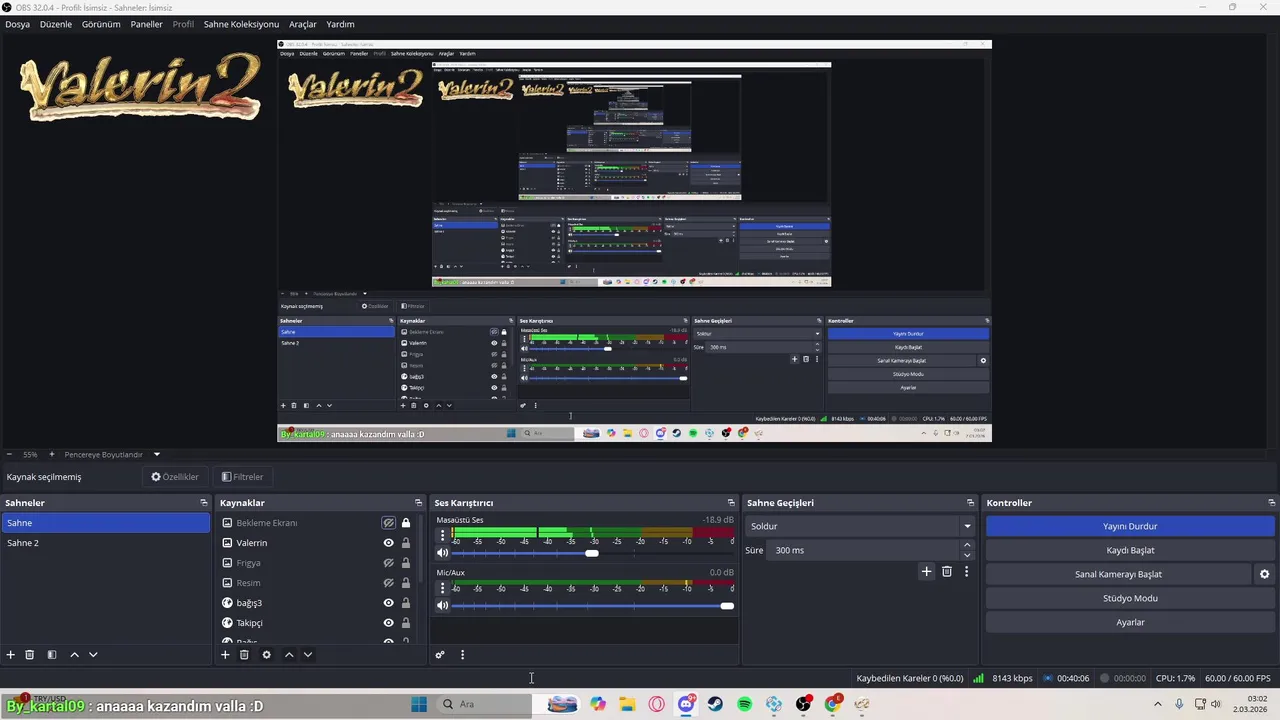Open audio mixer menu three-dot icon

[462, 655]
